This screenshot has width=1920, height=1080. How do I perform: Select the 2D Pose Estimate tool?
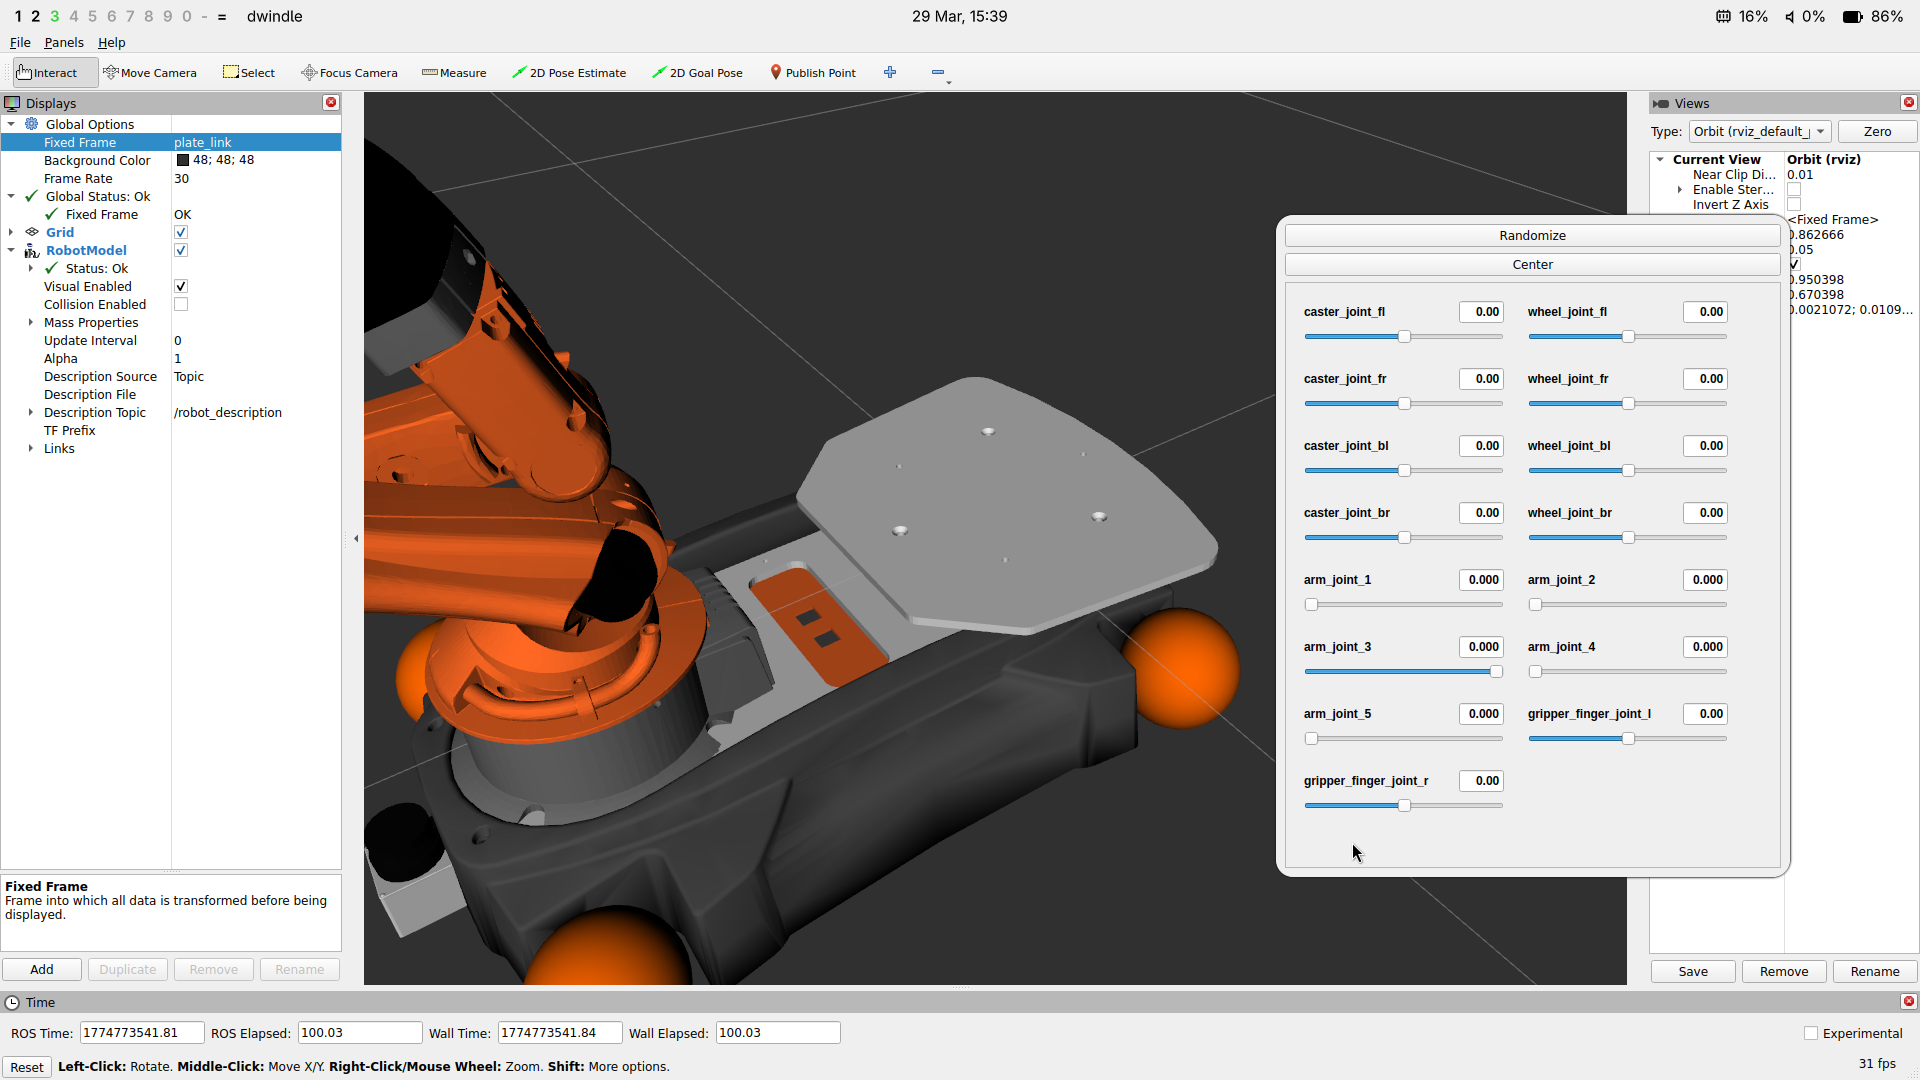pos(568,72)
